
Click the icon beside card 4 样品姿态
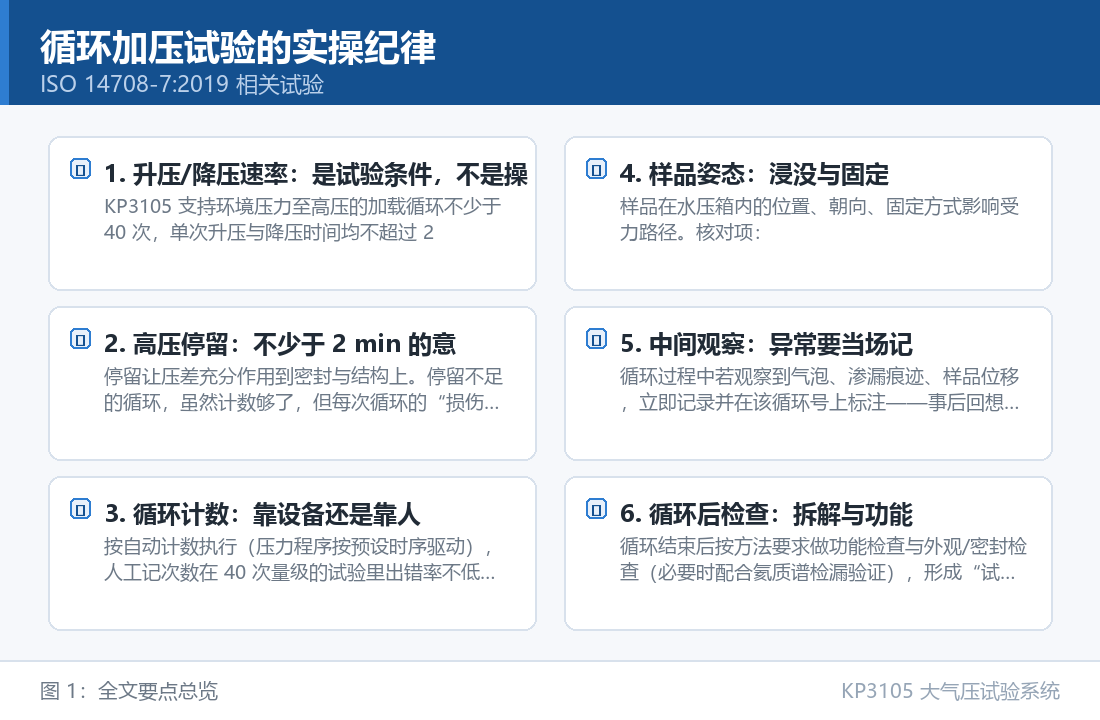596,169
